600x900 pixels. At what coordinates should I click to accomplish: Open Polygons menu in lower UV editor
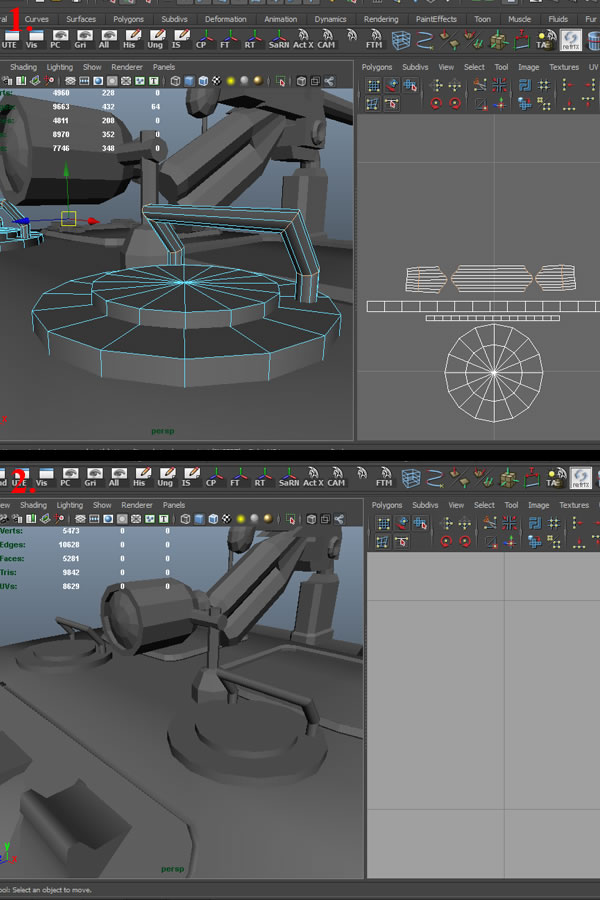tap(387, 505)
